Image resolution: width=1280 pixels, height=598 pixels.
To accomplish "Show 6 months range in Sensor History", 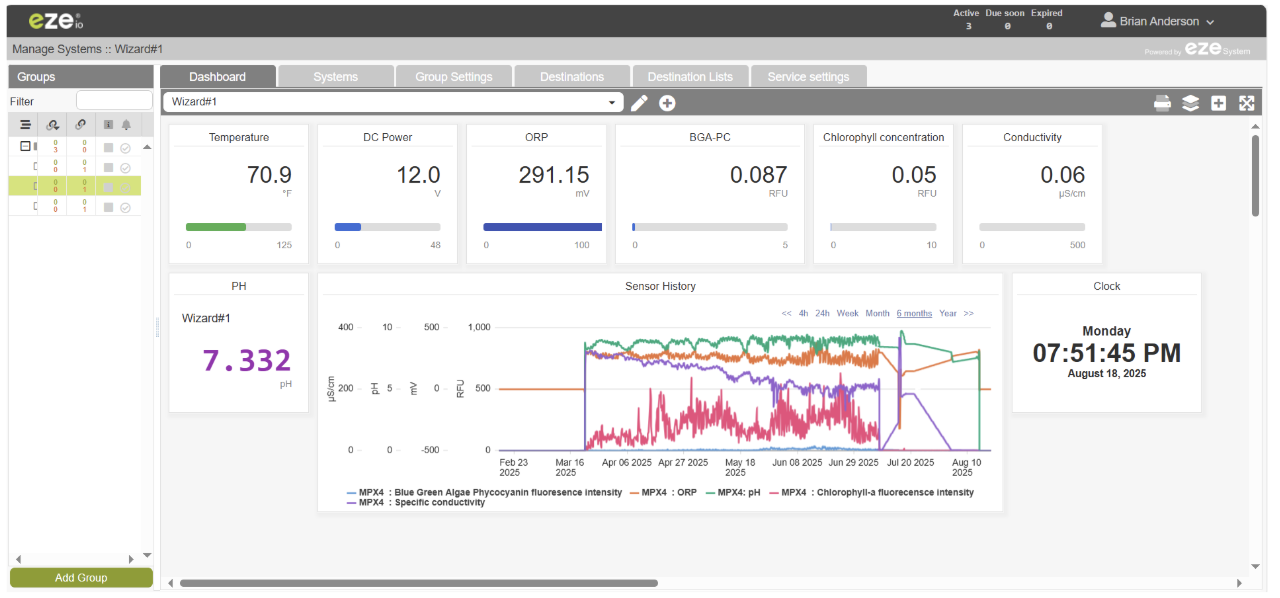I will [913, 312].
